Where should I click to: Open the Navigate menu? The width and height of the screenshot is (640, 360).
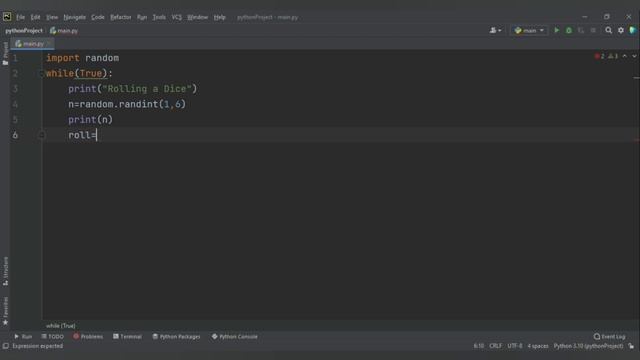point(75,17)
